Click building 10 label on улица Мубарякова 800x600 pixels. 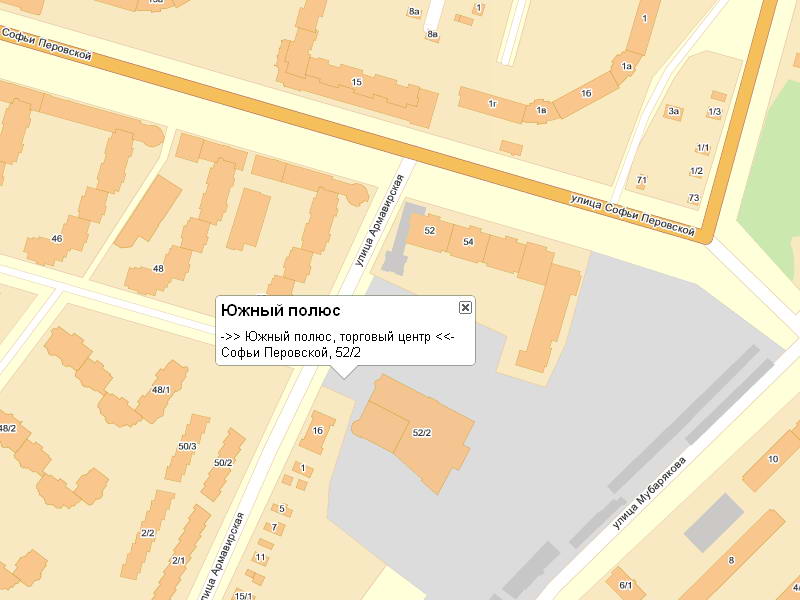pyautogui.click(x=773, y=459)
